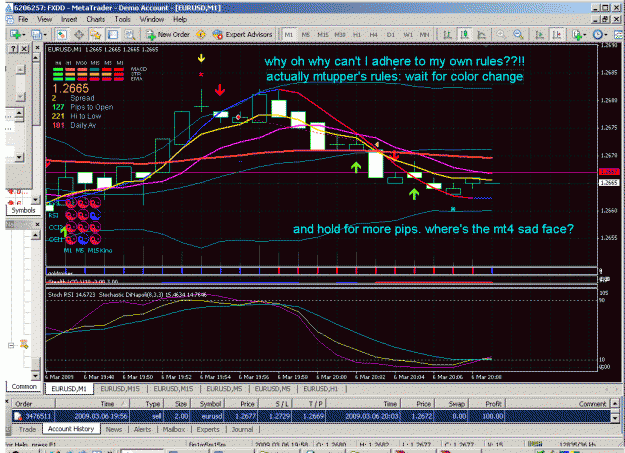Open the Indicators list icon
Image resolution: width=625 pixels, height=453 pixels.
pyautogui.click(x=576, y=35)
